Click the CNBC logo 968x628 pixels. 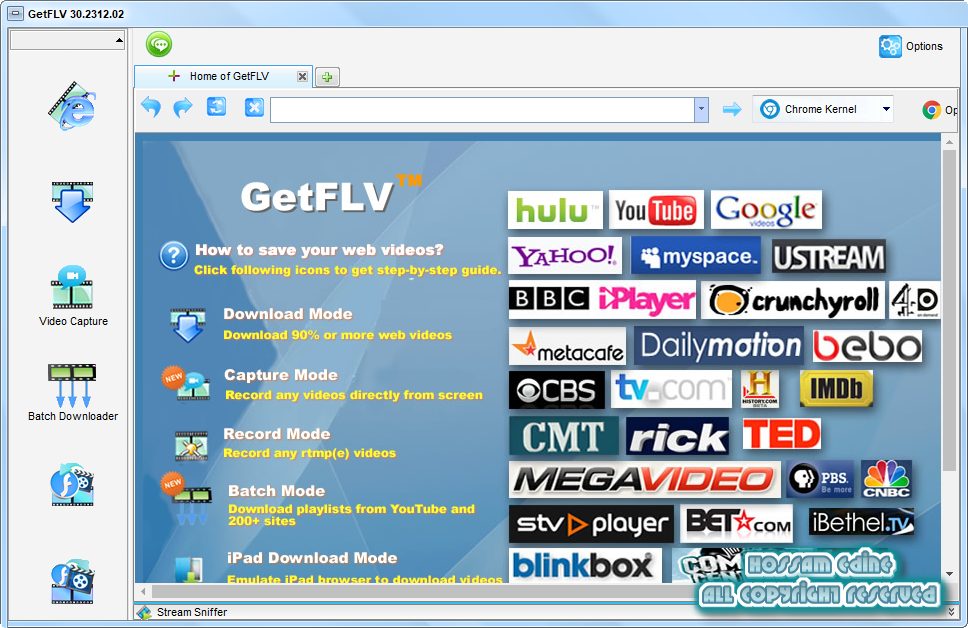(887, 479)
